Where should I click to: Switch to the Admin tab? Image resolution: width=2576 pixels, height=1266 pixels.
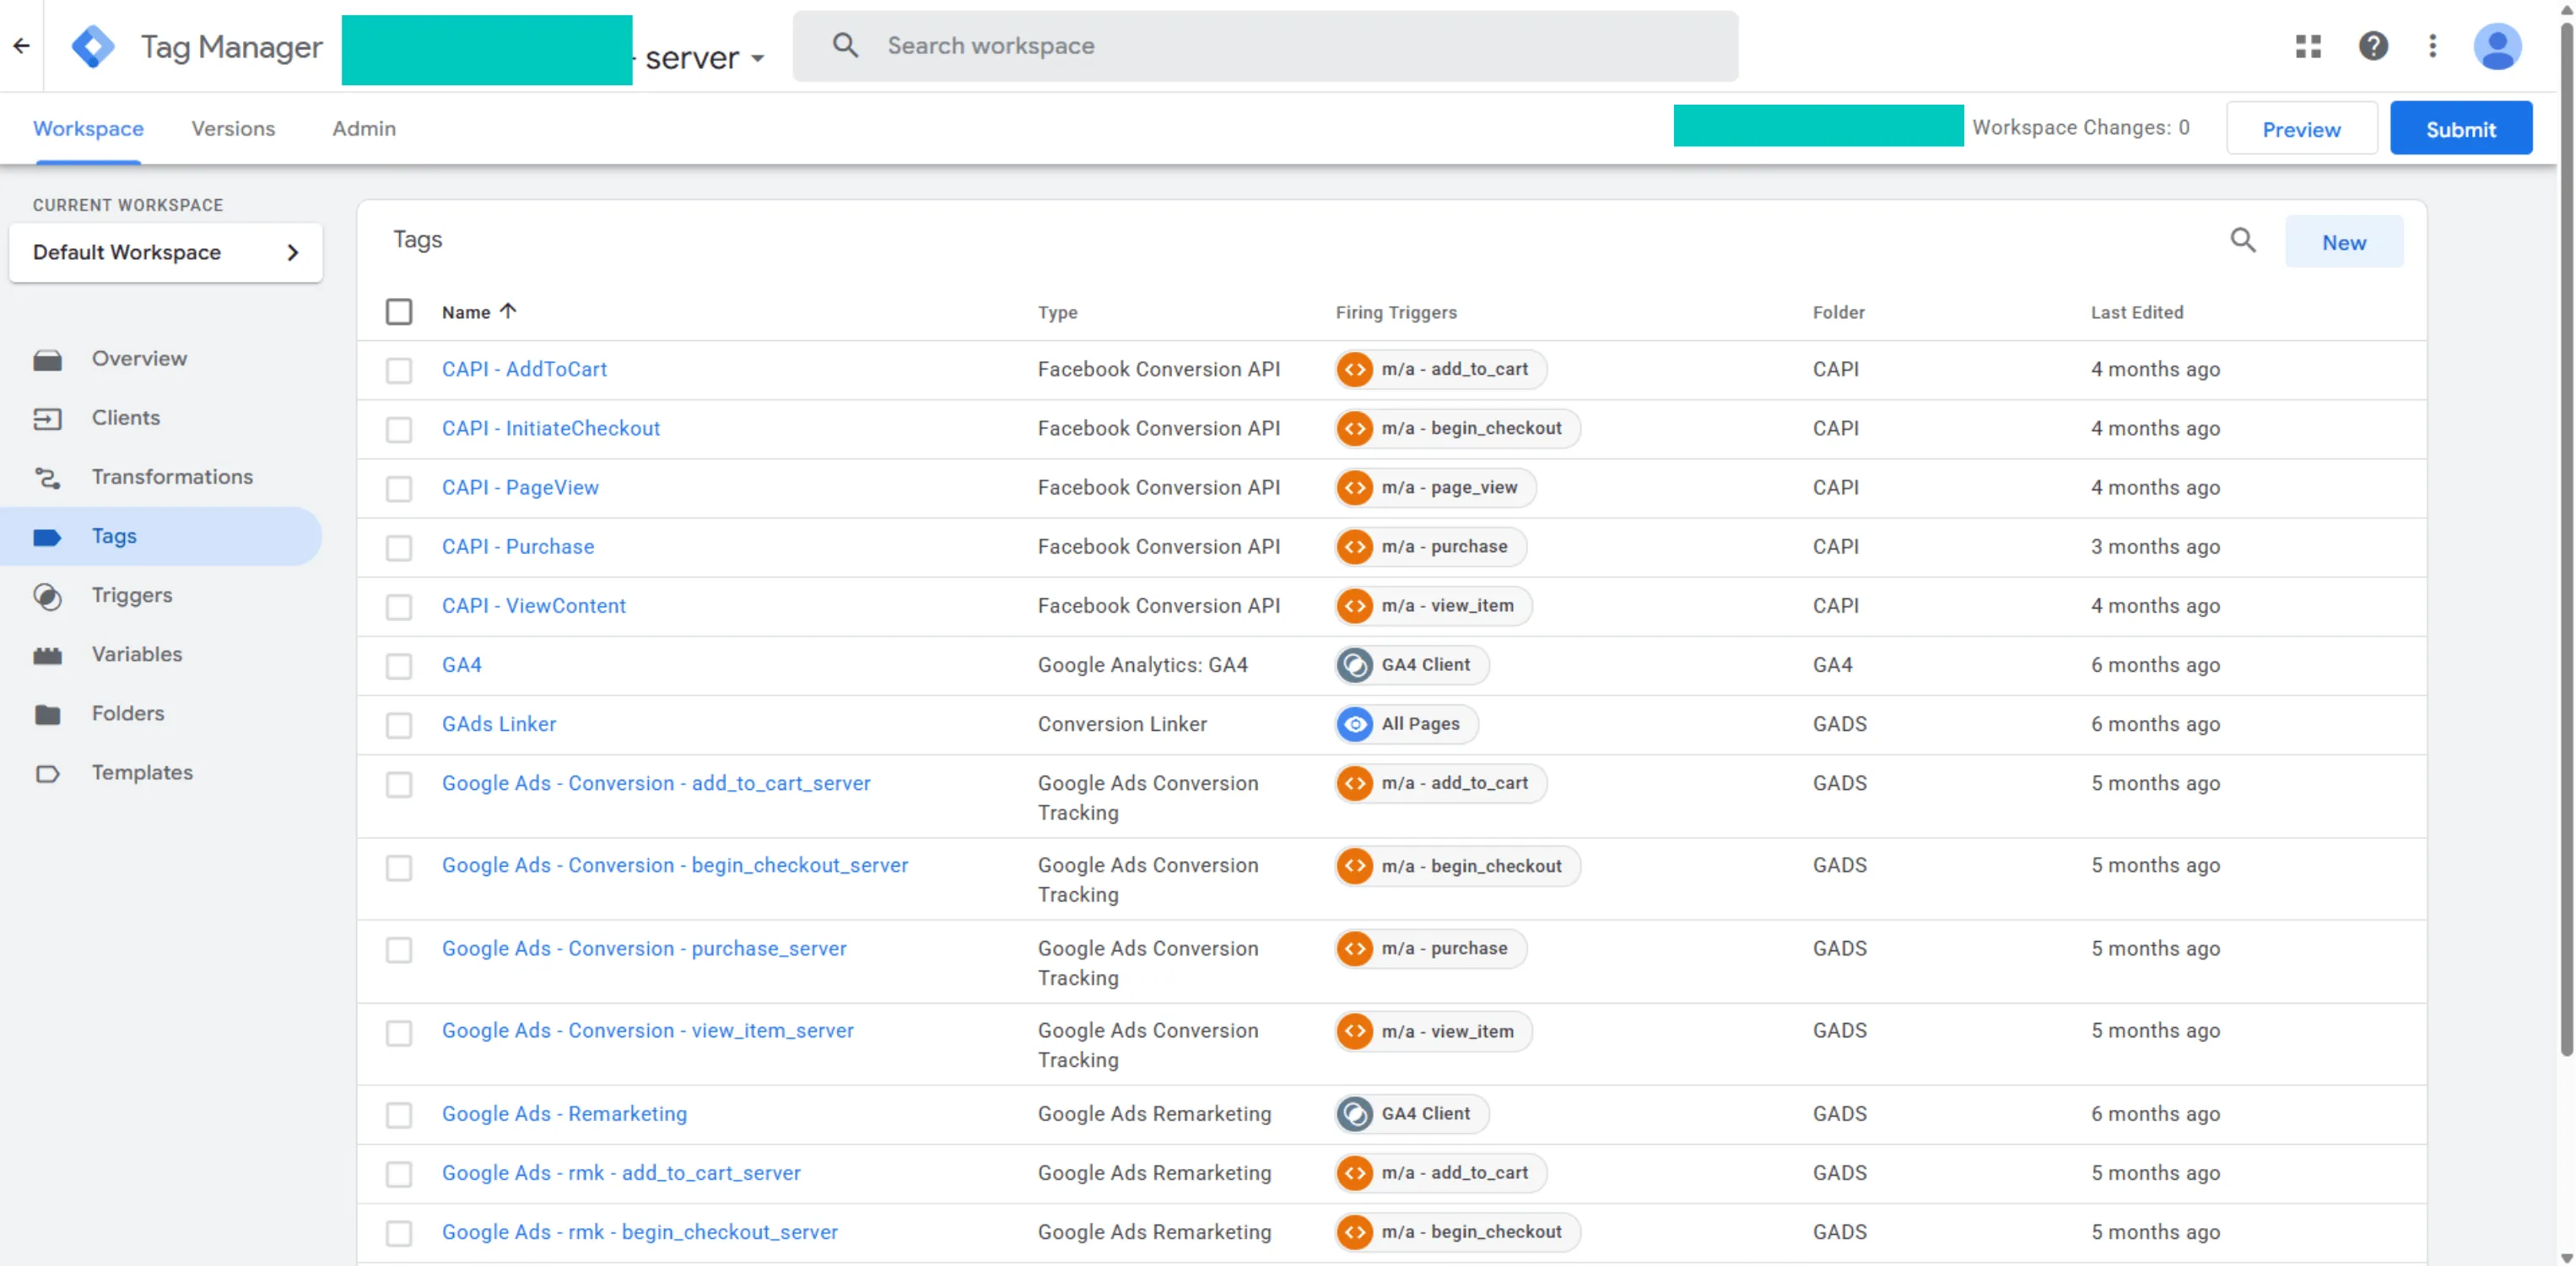click(x=364, y=128)
